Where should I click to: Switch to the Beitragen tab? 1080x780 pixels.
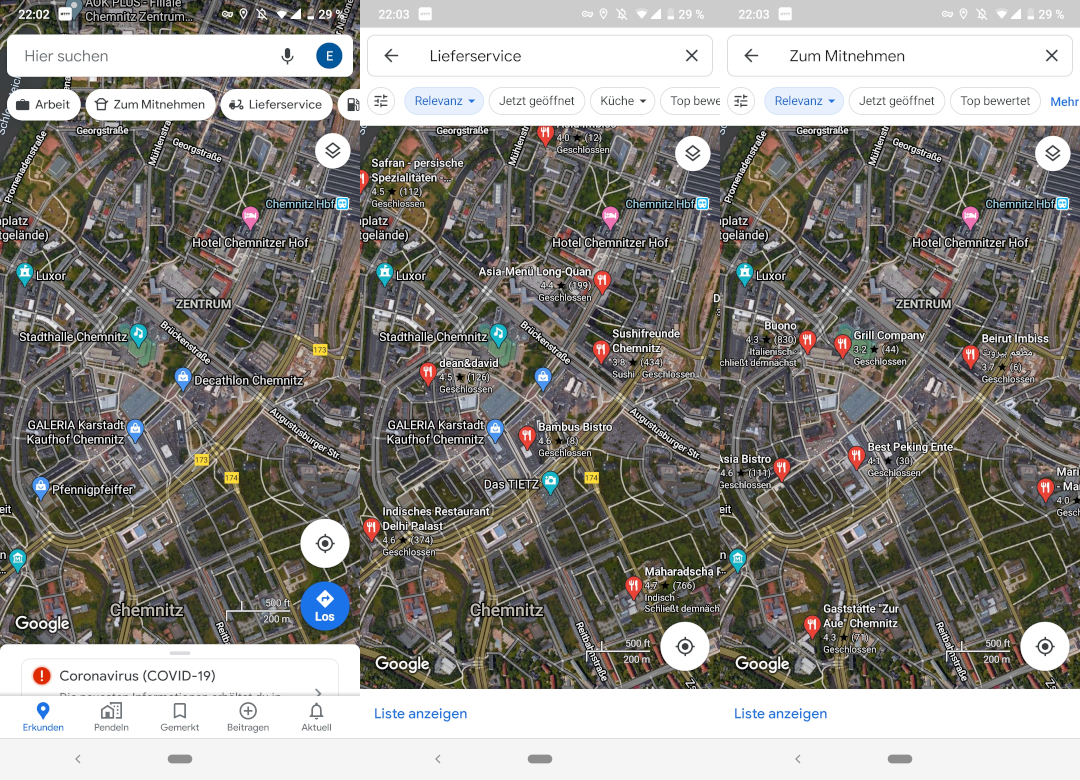248,717
